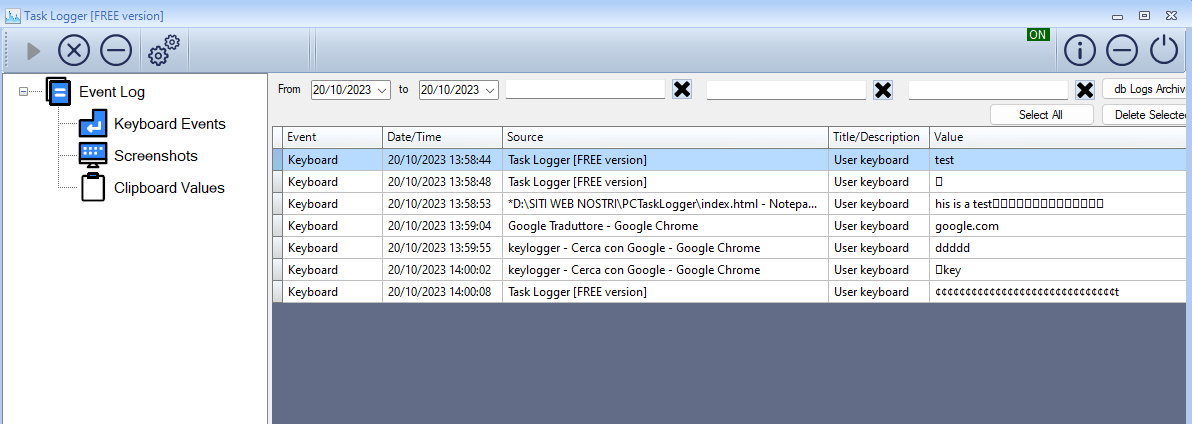Open the From date dropdown
The width and height of the screenshot is (1192, 424).
coord(383,90)
